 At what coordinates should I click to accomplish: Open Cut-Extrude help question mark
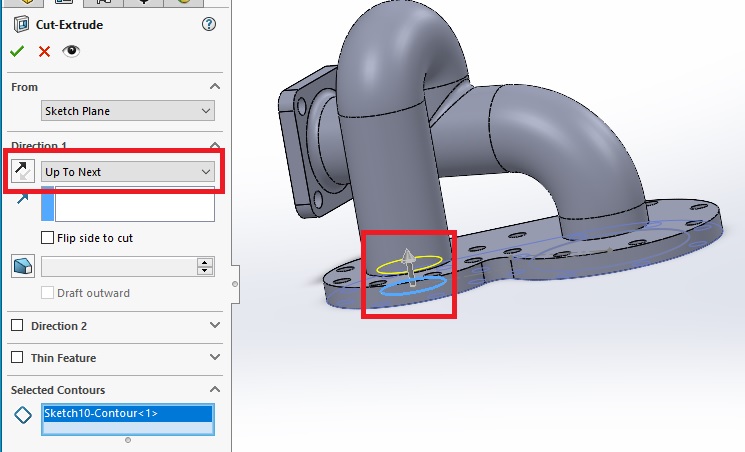pos(209,24)
